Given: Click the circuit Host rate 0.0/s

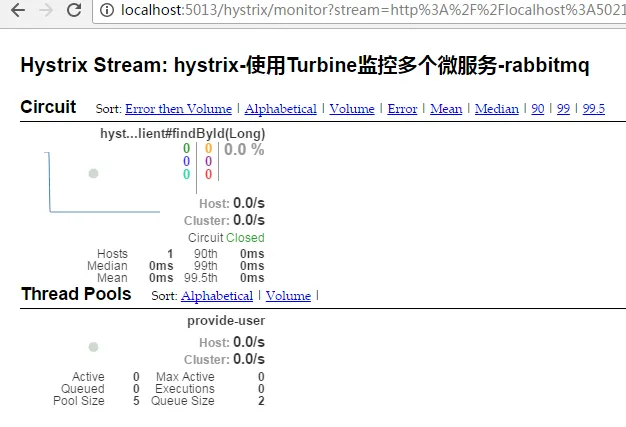Looking at the screenshot, I should pyautogui.click(x=249, y=203).
